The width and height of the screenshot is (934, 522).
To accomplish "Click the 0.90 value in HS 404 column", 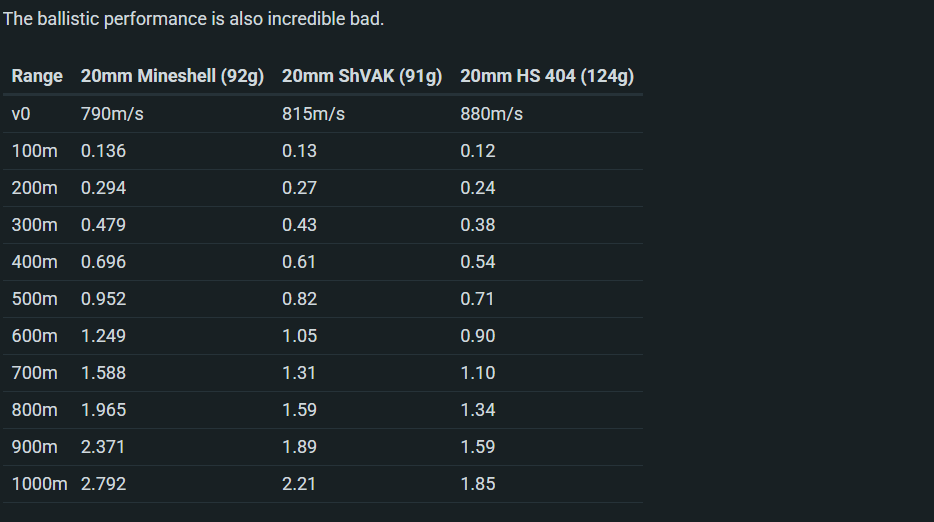I will [x=477, y=336].
